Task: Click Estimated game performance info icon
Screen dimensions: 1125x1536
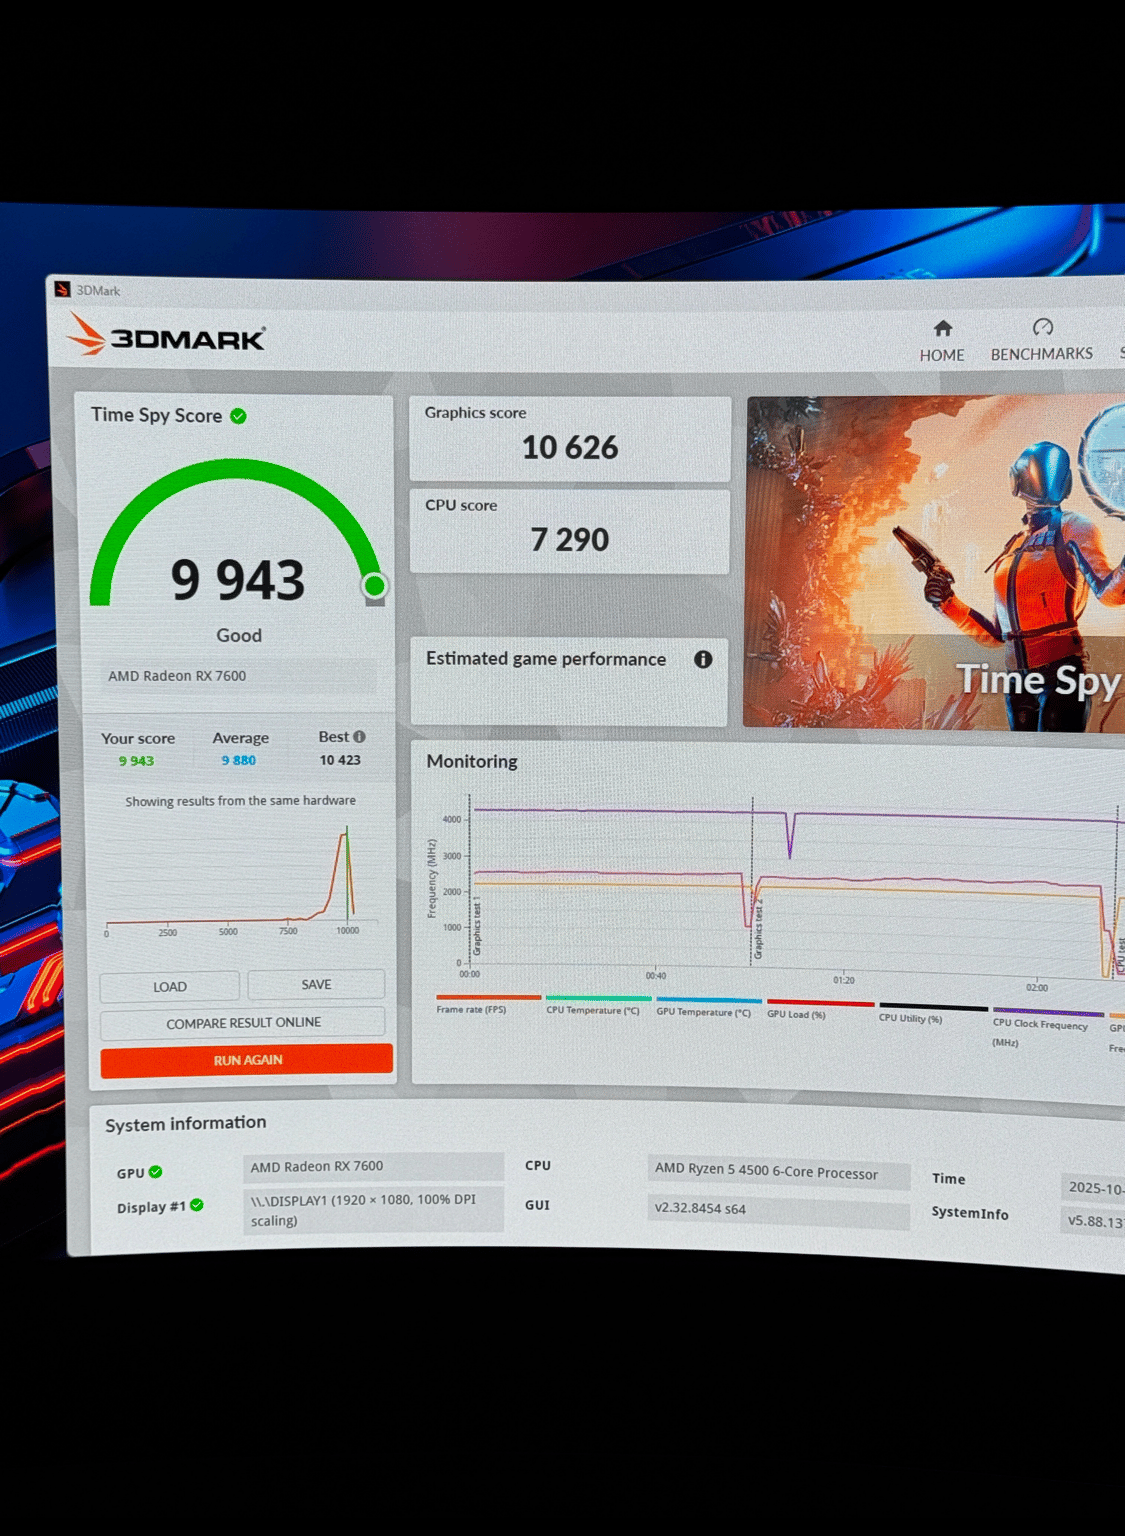Action: (x=703, y=659)
